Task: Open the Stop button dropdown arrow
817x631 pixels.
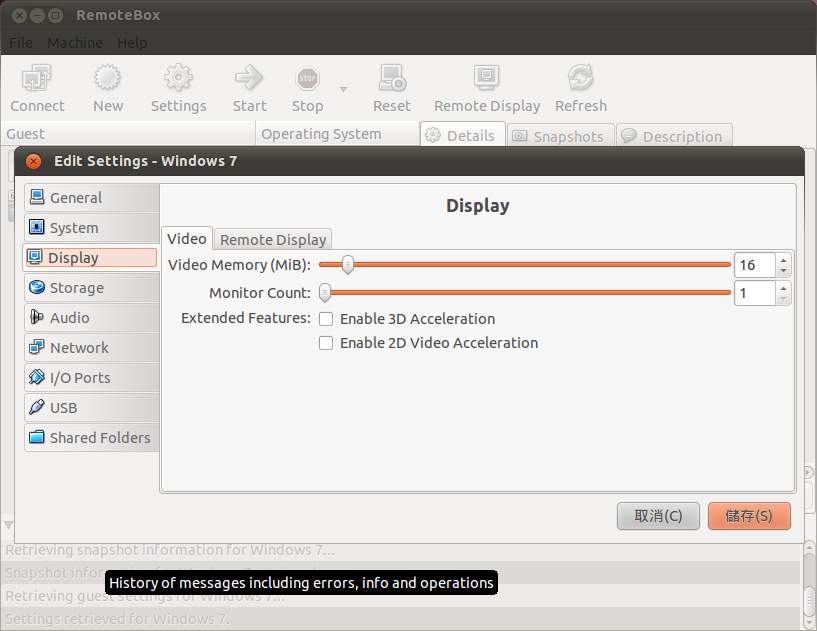Action: tap(343, 89)
